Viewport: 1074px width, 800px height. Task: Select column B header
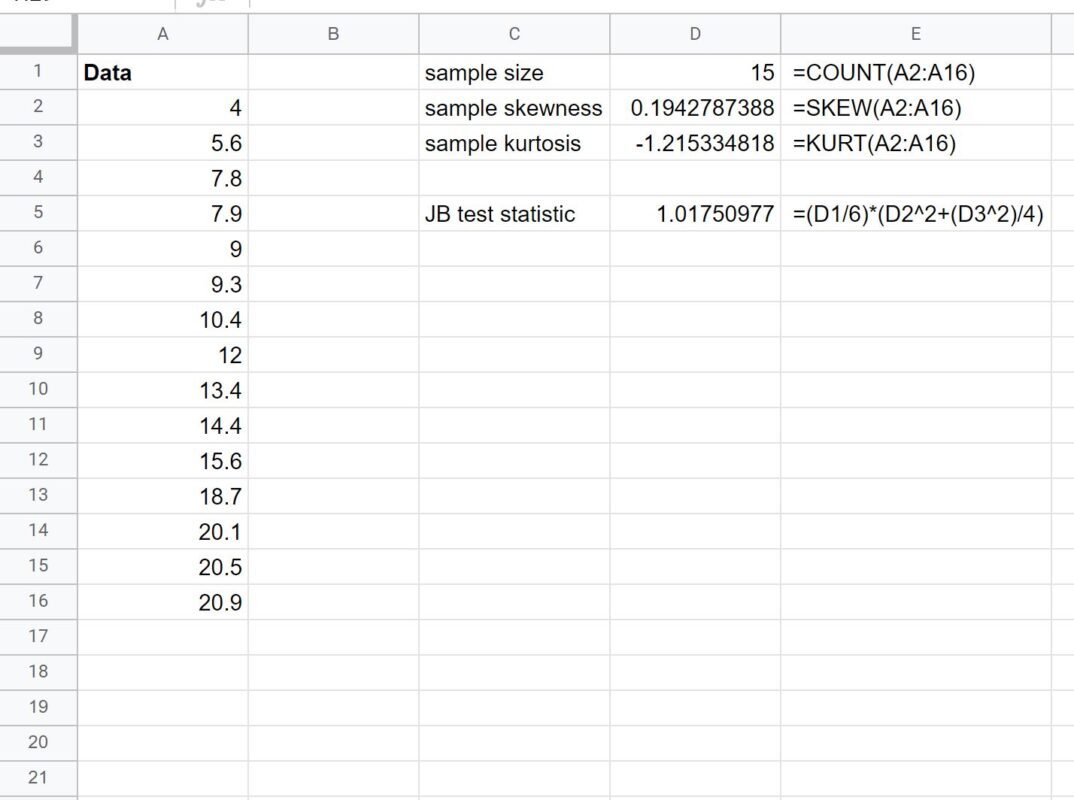tap(333, 34)
